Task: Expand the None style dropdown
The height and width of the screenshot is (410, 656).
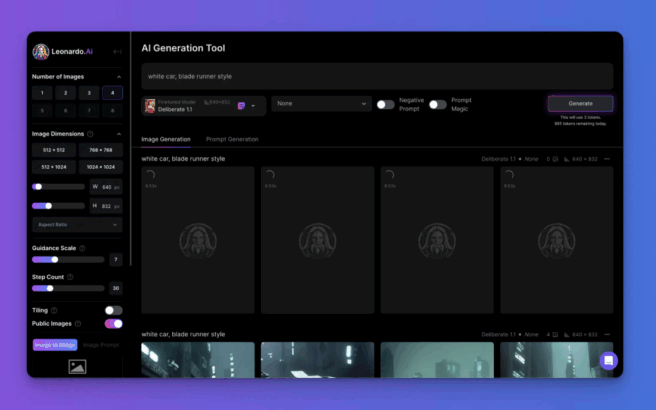Action: [321, 104]
